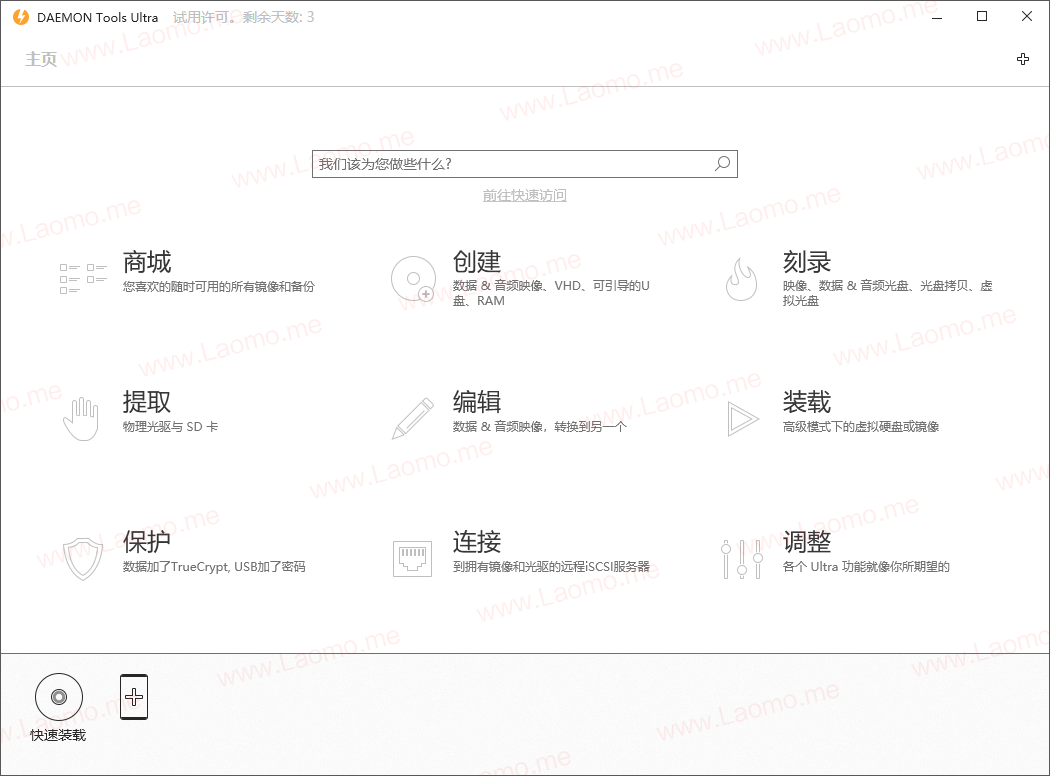Open the 商城 heading

point(147,262)
